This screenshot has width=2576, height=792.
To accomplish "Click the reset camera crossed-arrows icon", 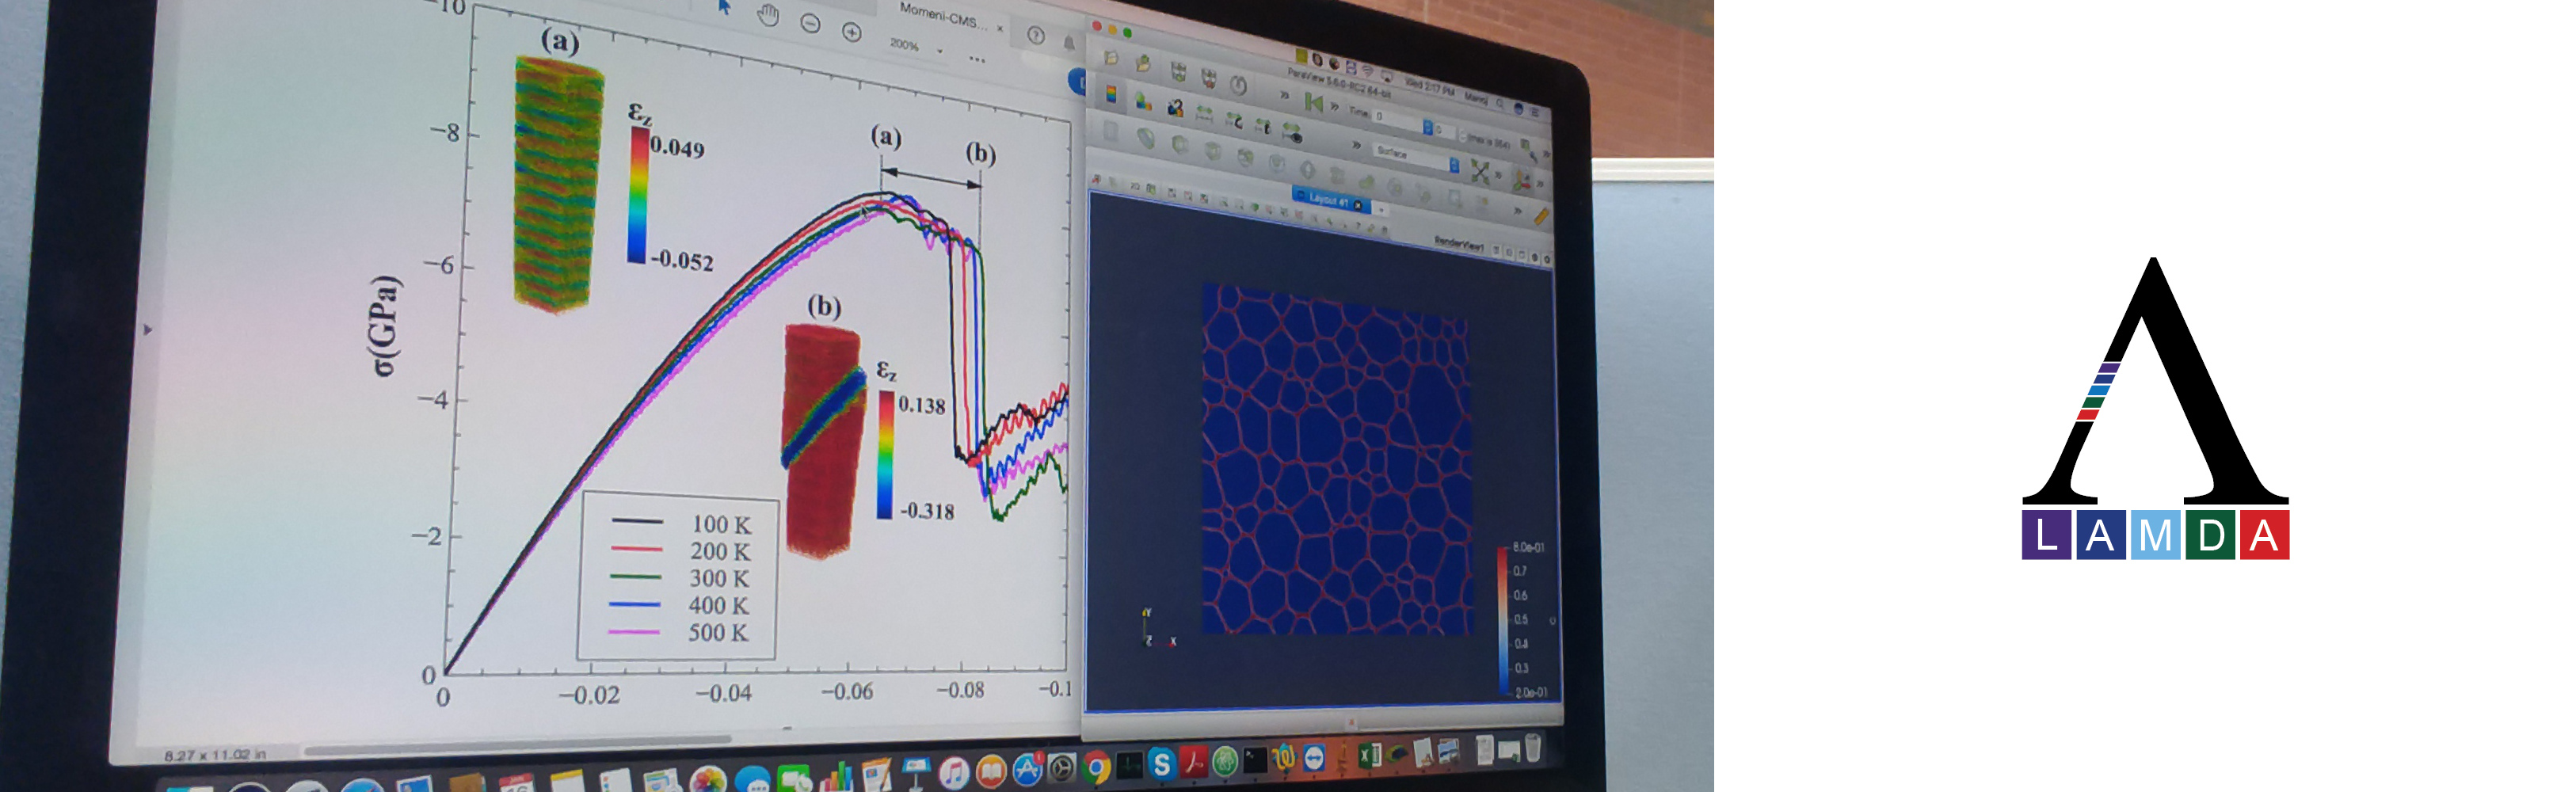I will pyautogui.click(x=1481, y=171).
